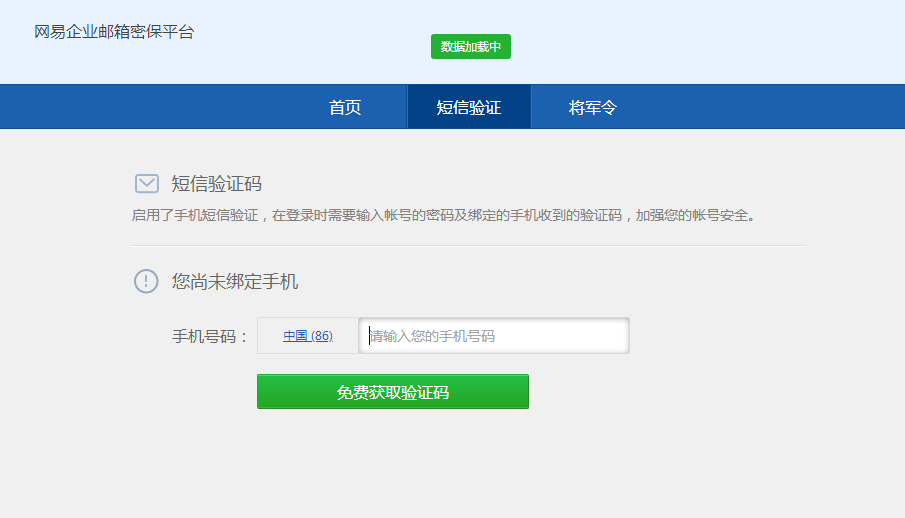
Task: Click the 您尚未绑定手机 notice text
Action: click(x=234, y=281)
